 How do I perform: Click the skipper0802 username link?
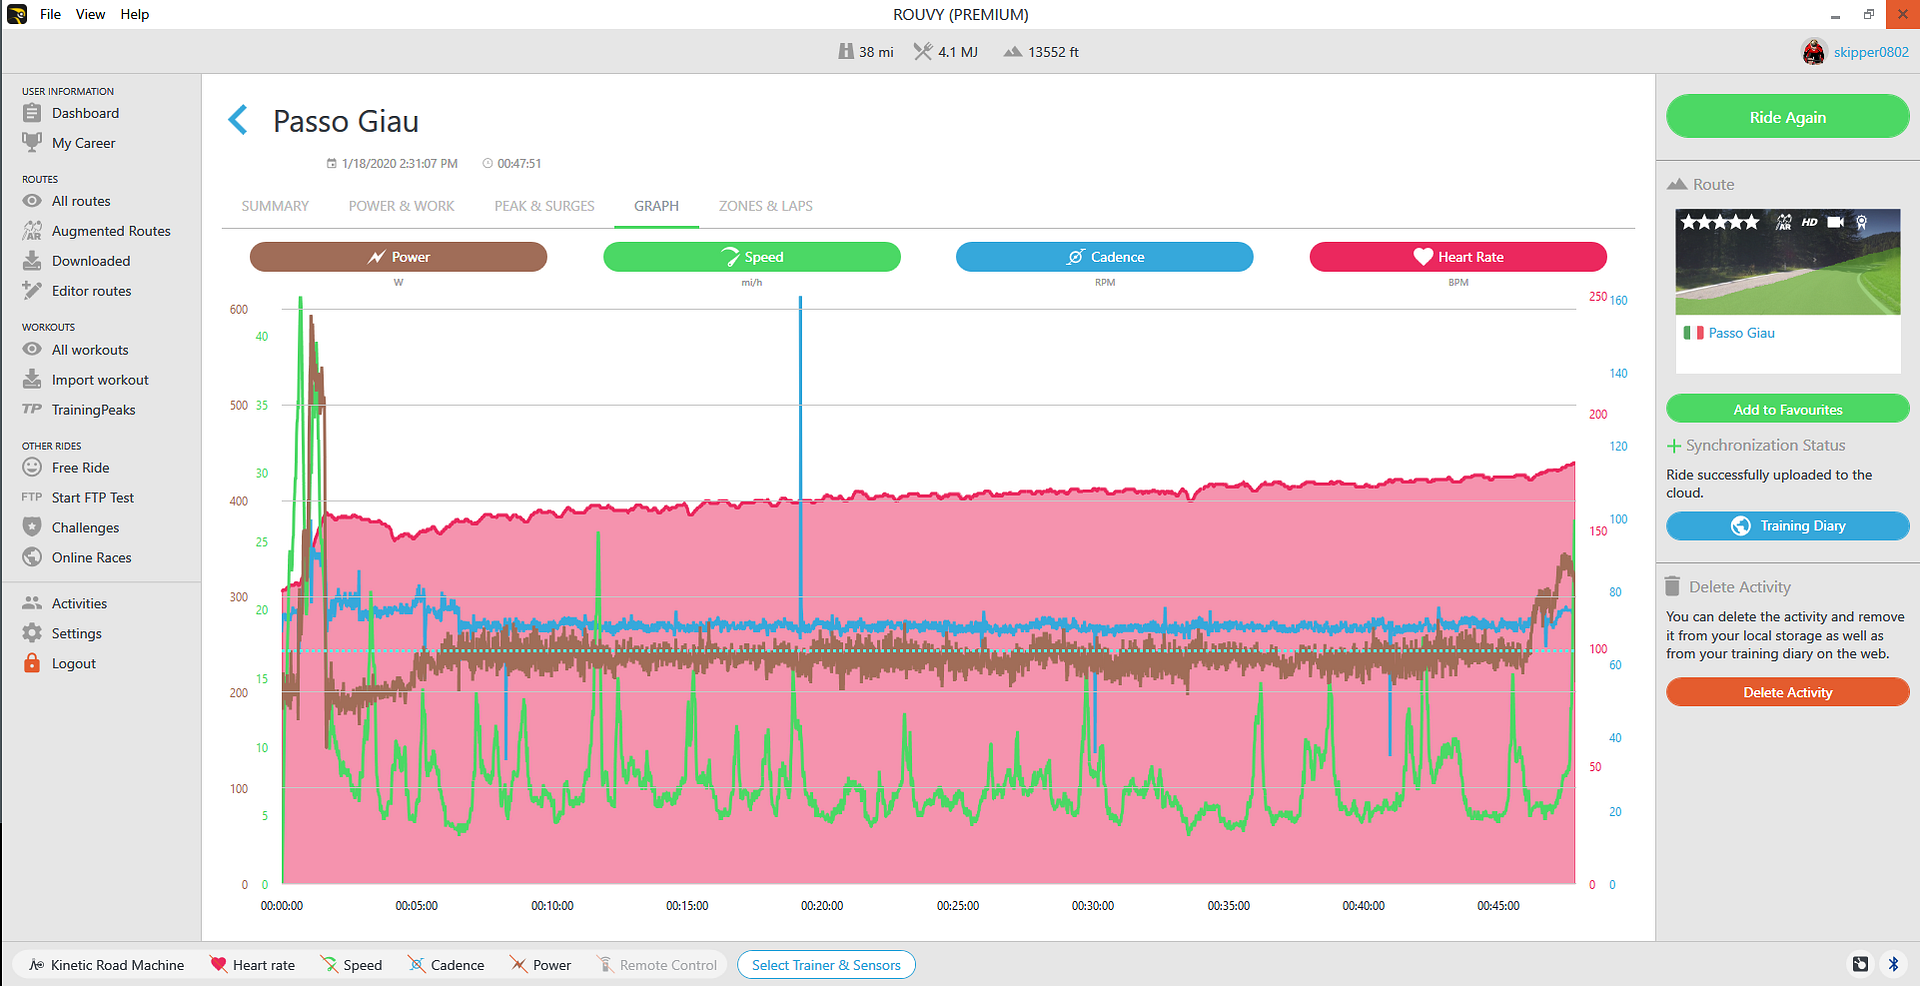click(1871, 52)
